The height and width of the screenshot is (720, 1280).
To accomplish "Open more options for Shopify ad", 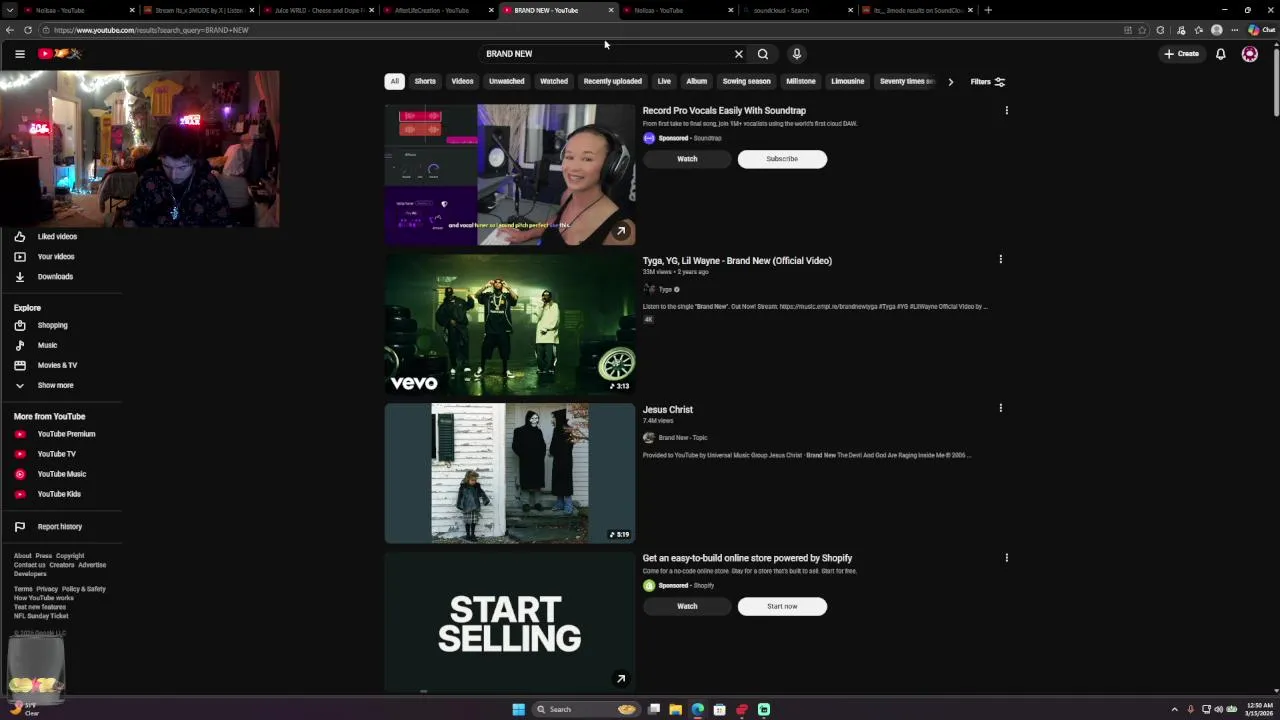I will (1007, 558).
